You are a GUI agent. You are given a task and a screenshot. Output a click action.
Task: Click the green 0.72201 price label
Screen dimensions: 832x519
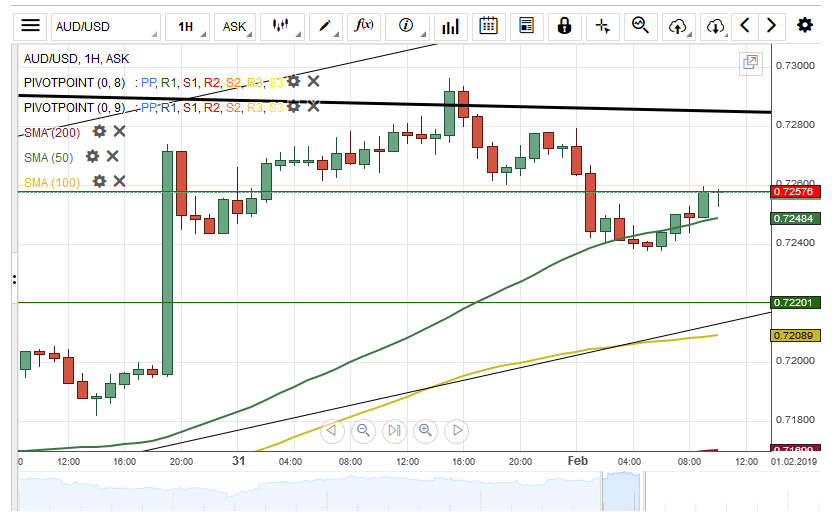coord(795,302)
